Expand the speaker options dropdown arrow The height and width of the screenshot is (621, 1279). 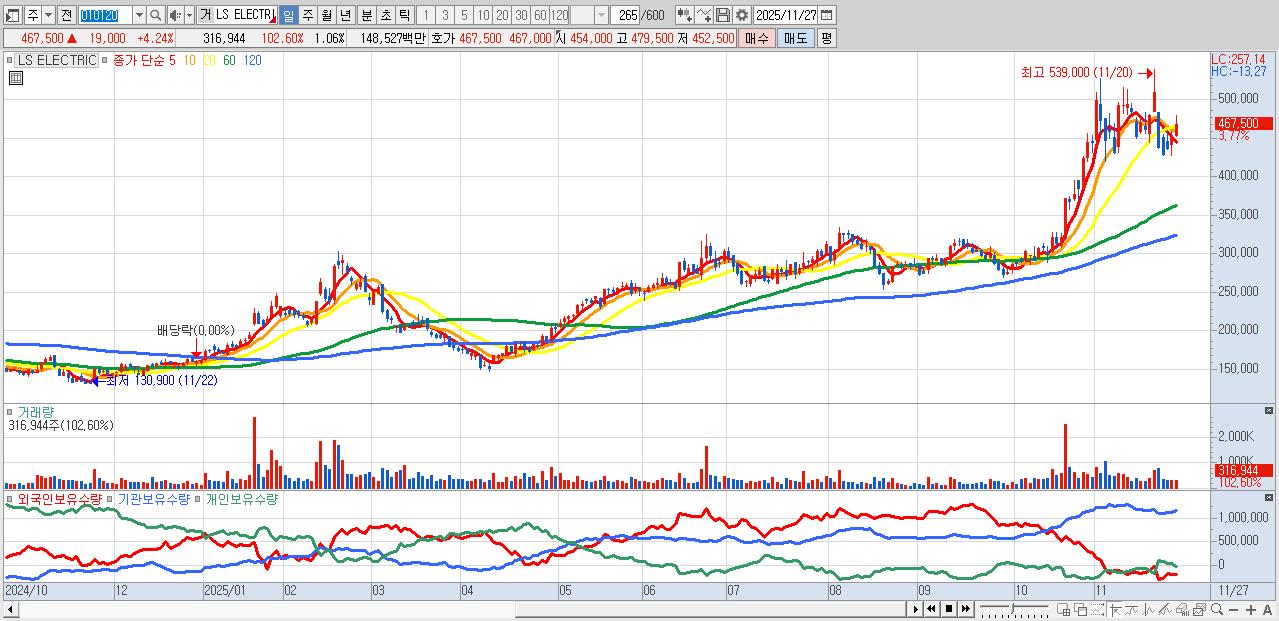189,15
